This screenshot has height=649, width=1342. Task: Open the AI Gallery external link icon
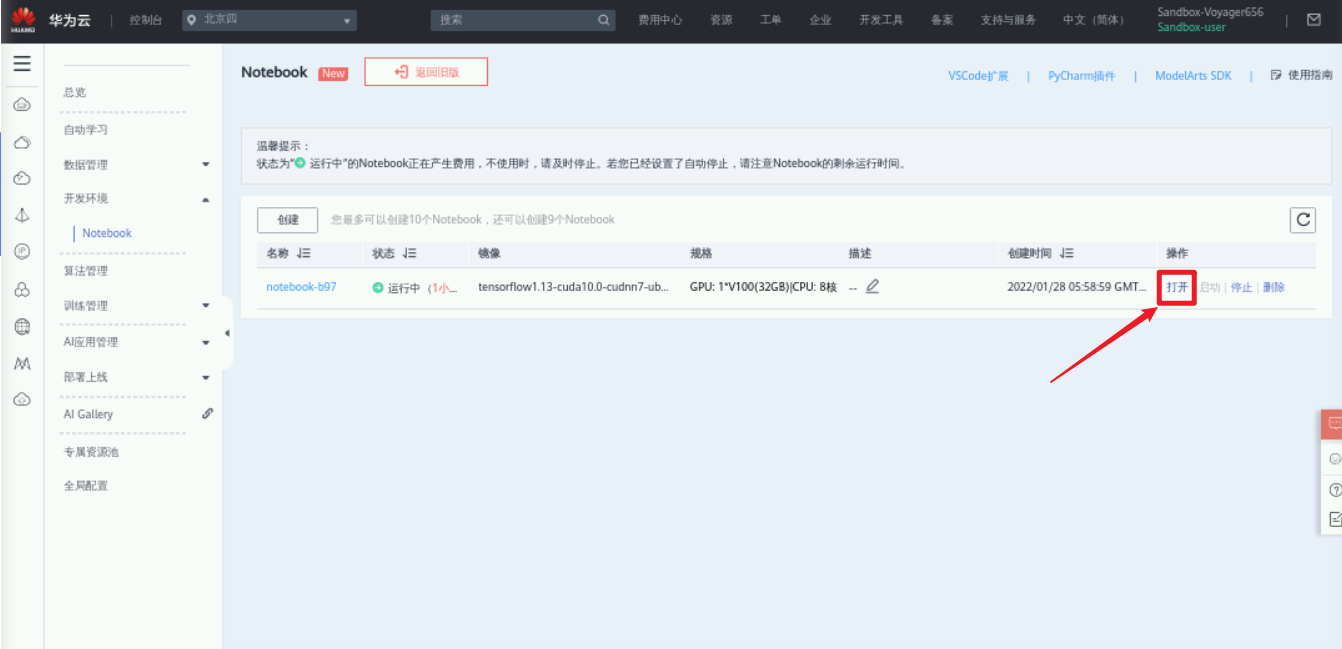coord(207,413)
